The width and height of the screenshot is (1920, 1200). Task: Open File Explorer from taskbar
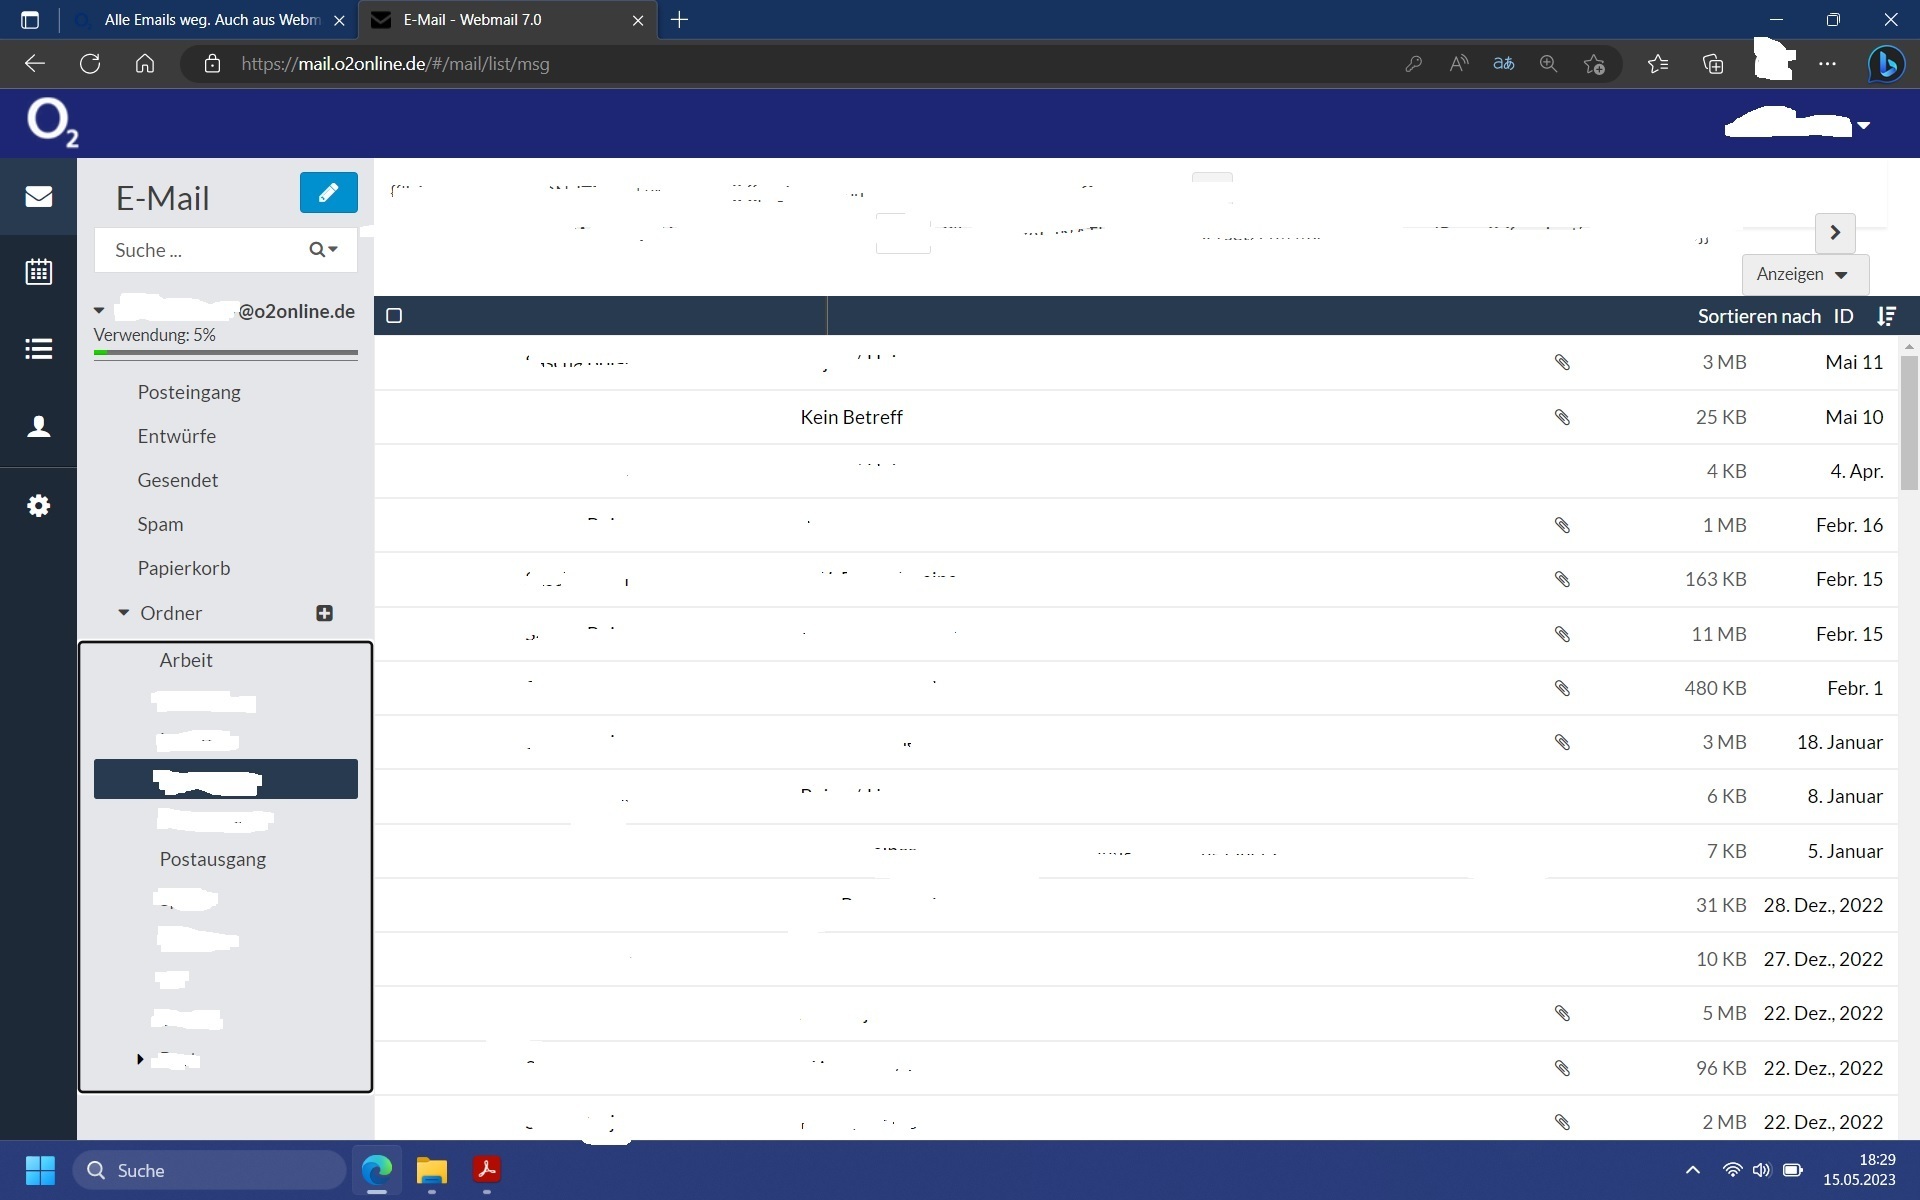[432, 1170]
